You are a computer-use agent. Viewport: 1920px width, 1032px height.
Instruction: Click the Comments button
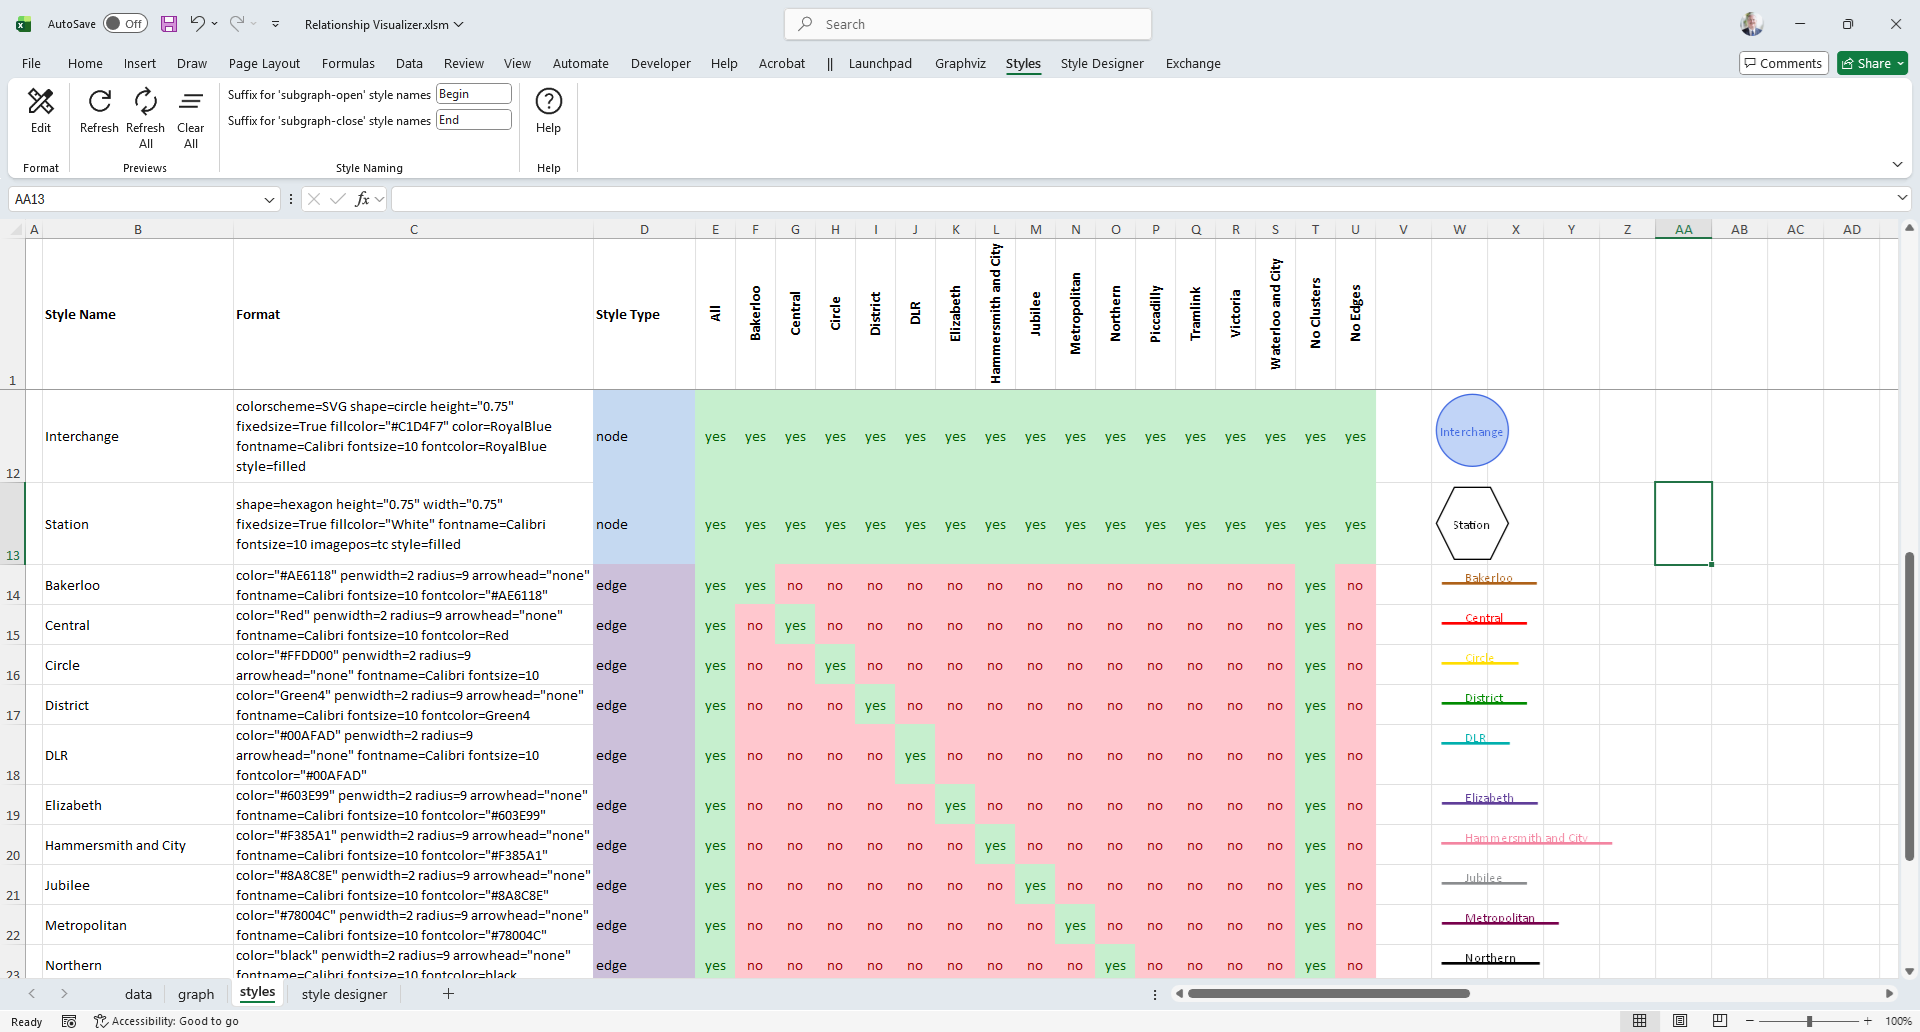(1783, 63)
